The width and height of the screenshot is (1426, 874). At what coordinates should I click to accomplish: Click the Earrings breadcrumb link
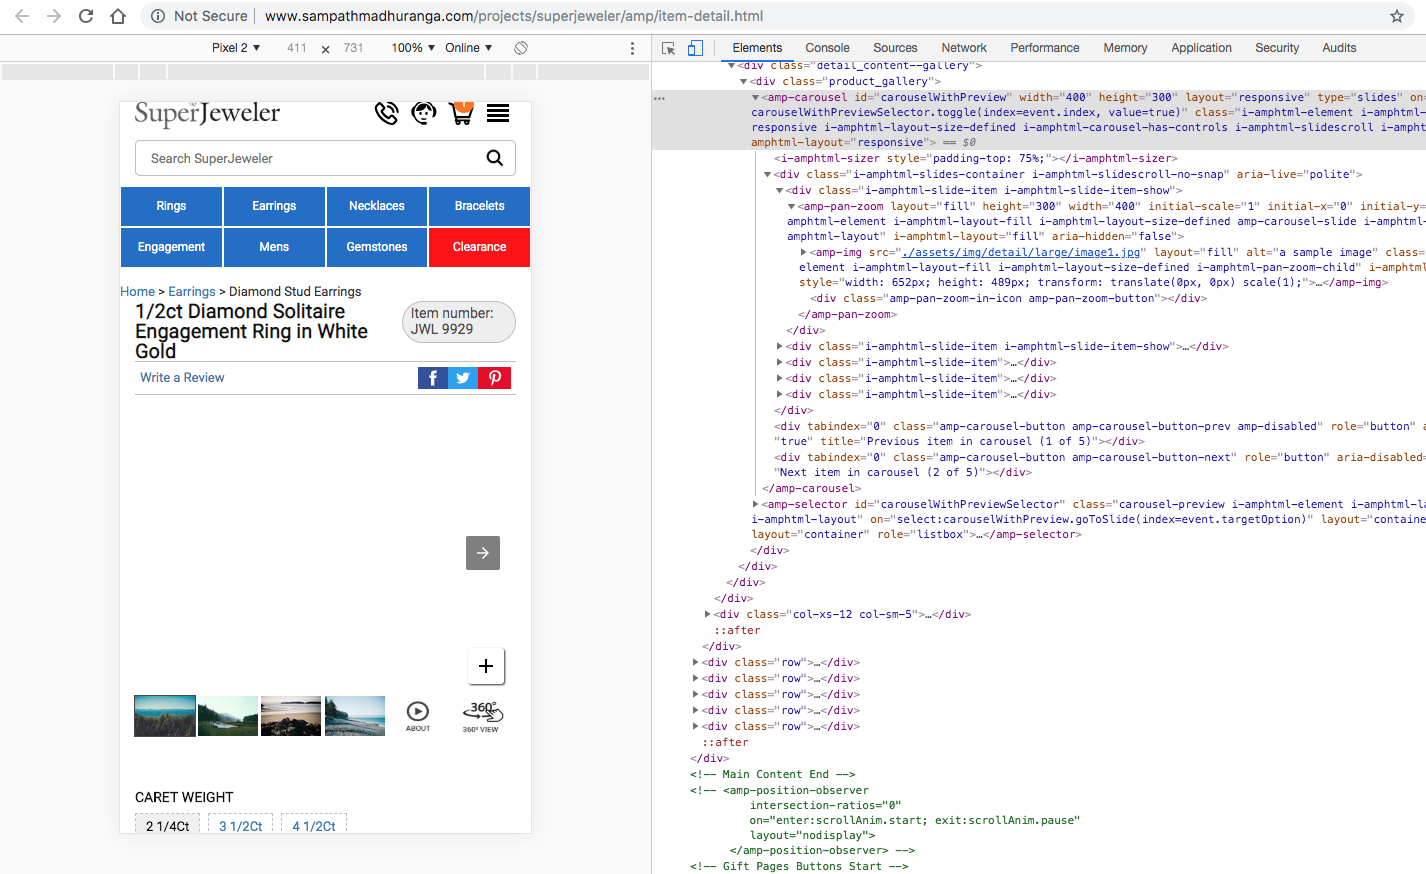[x=191, y=291]
